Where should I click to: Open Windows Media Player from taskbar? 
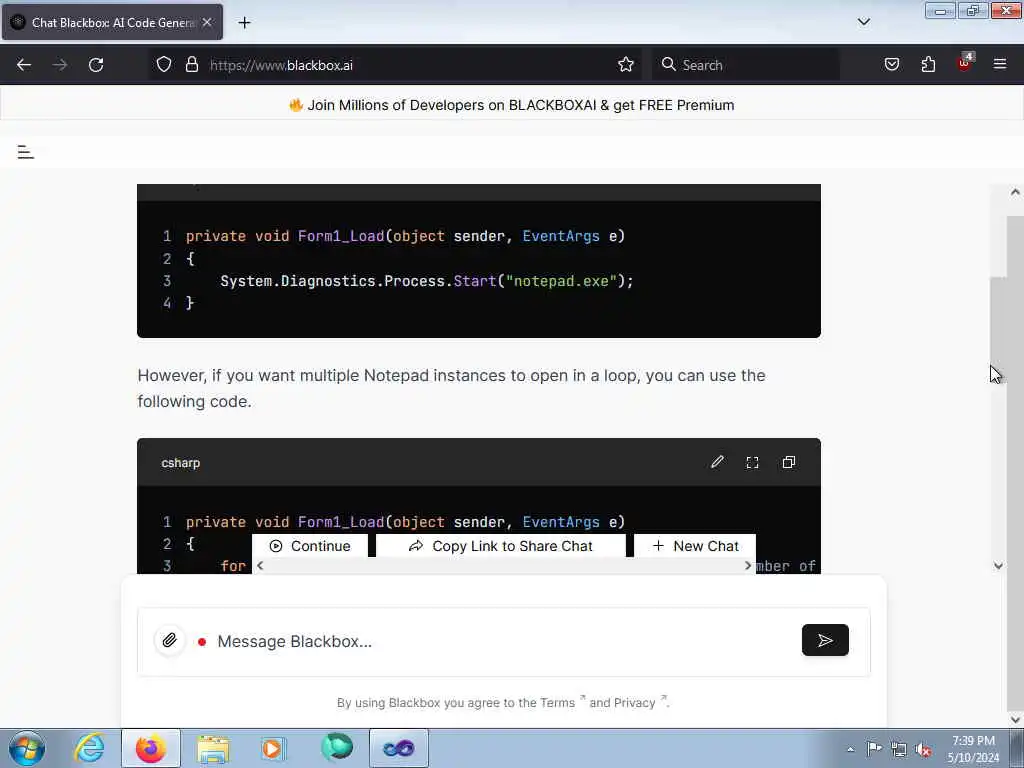coord(273,748)
